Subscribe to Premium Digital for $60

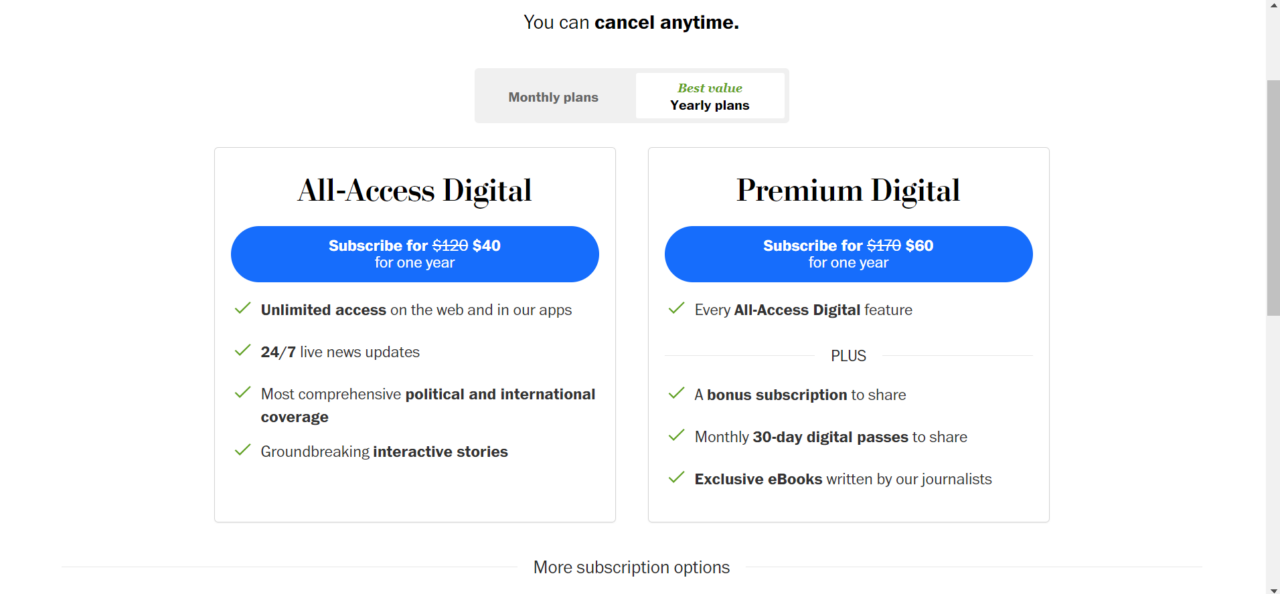pyautogui.click(x=848, y=254)
